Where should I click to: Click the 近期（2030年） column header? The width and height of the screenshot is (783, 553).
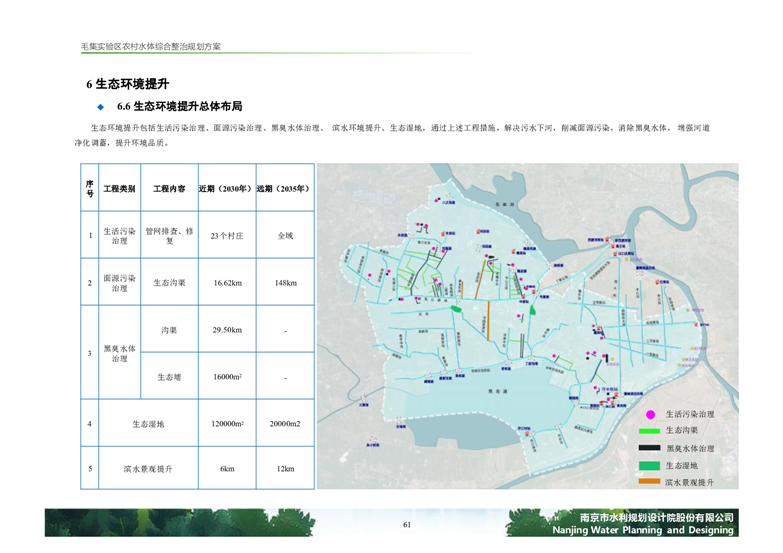click(227, 188)
